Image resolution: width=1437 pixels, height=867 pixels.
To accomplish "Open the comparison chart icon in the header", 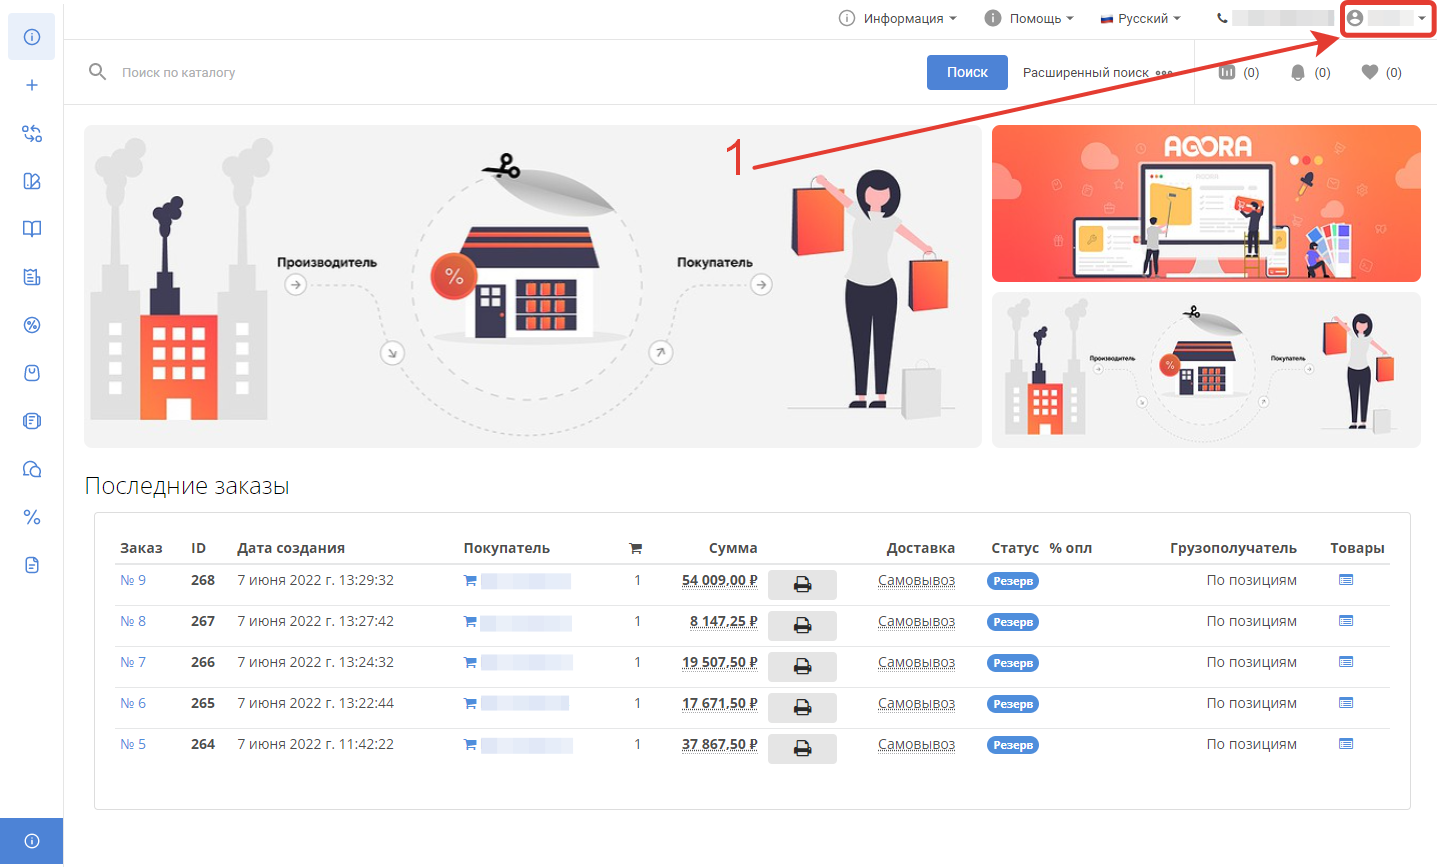I will (x=1227, y=72).
